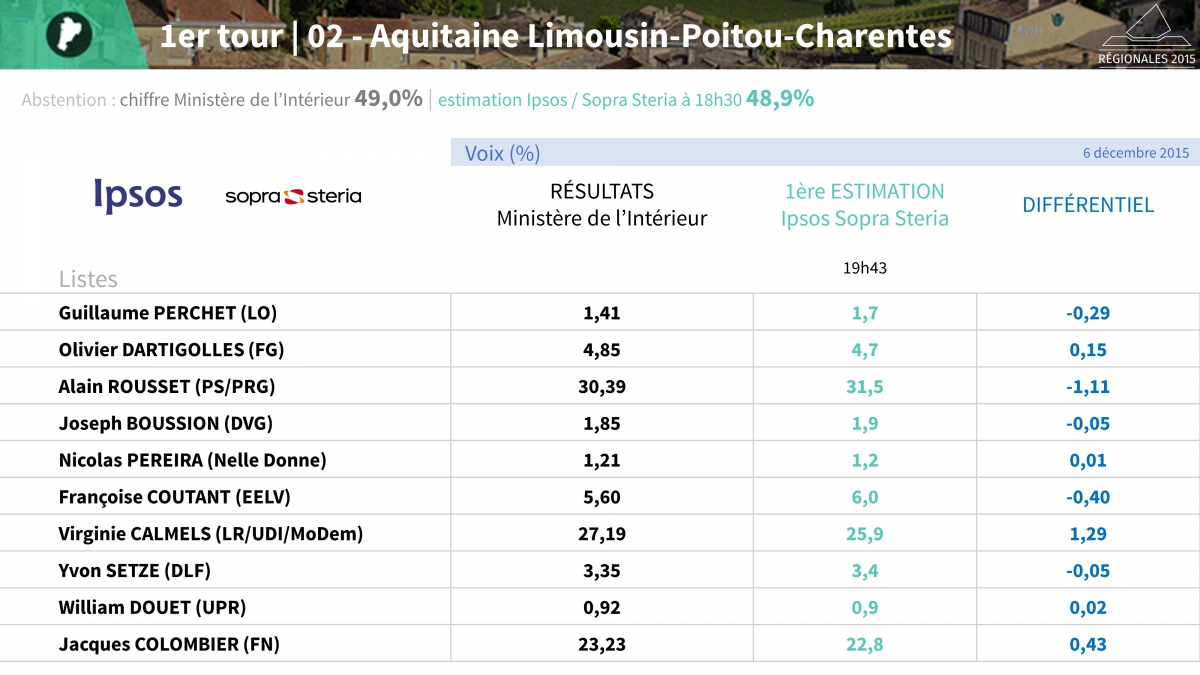
Task: Click the Listes heading
Action: point(88,279)
